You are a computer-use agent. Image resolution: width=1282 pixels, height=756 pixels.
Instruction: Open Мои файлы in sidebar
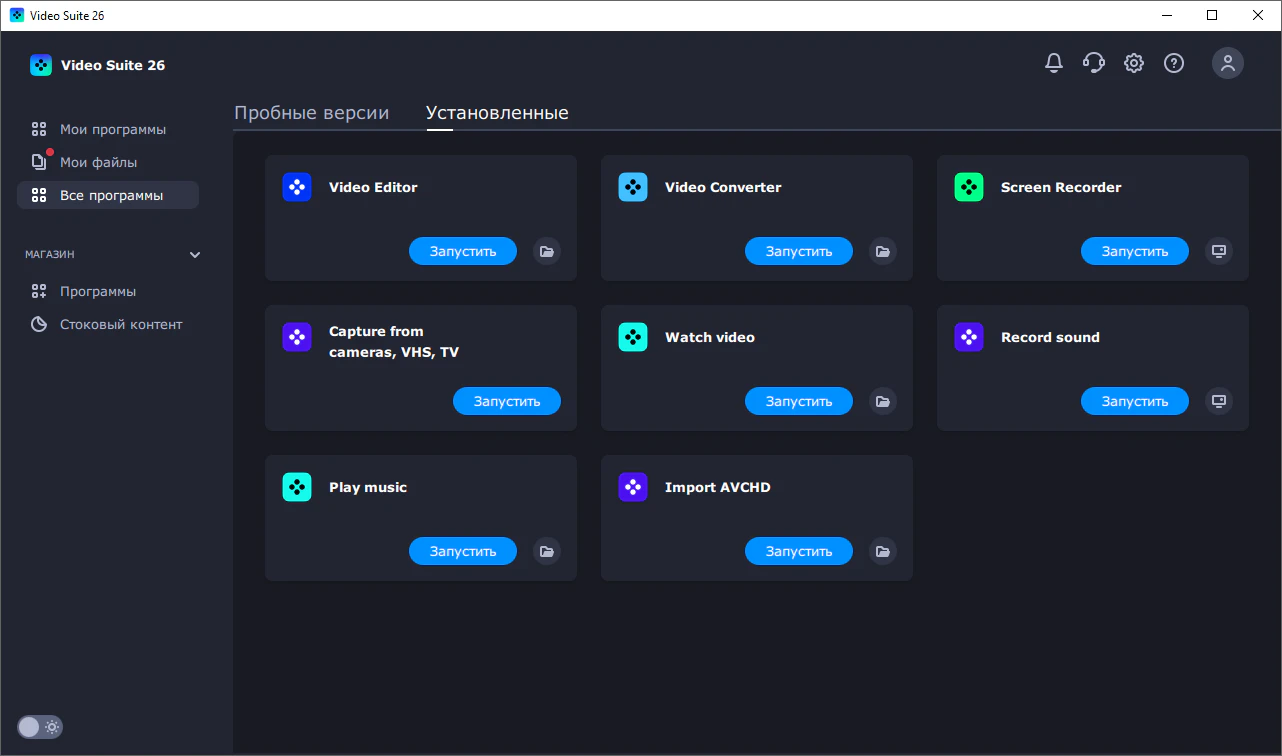click(x=108, y=162)
